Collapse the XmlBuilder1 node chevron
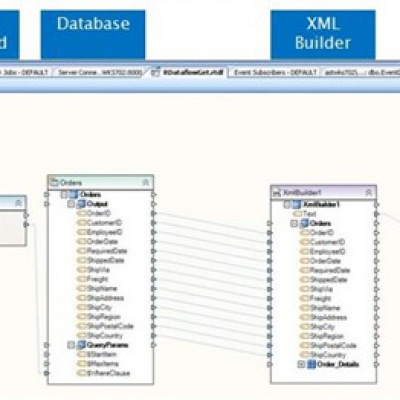 [369, 193]
